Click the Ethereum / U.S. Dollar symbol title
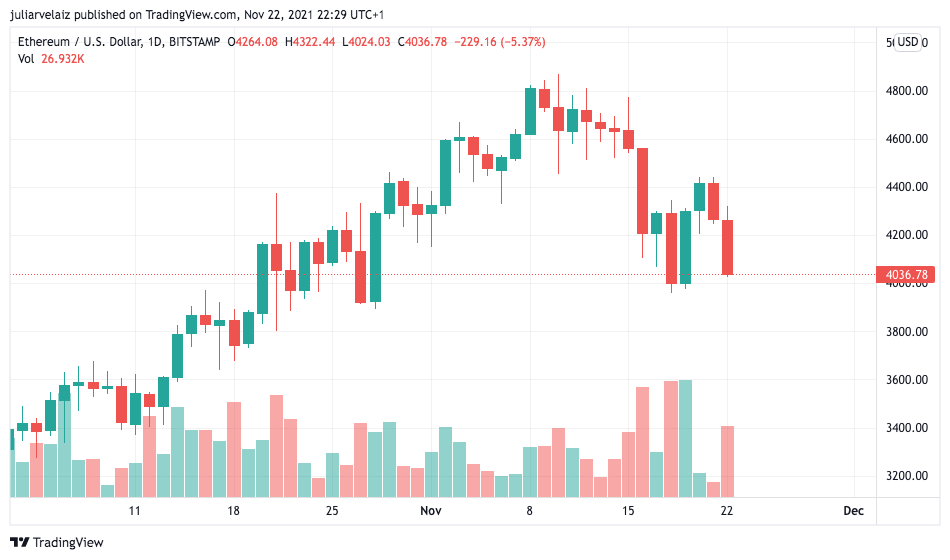Screen dimensions: 950x560 click(80, 42)
